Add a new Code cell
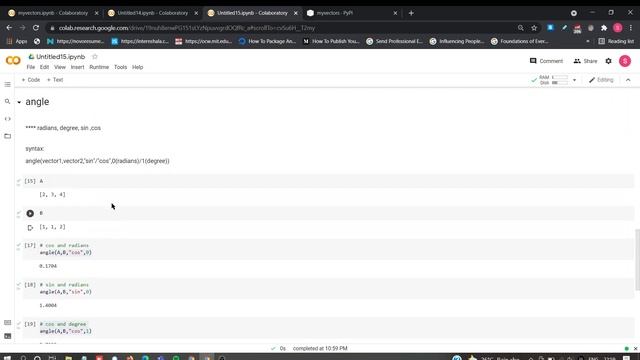The width and height of the screenshot is (640, 360). 31,80
